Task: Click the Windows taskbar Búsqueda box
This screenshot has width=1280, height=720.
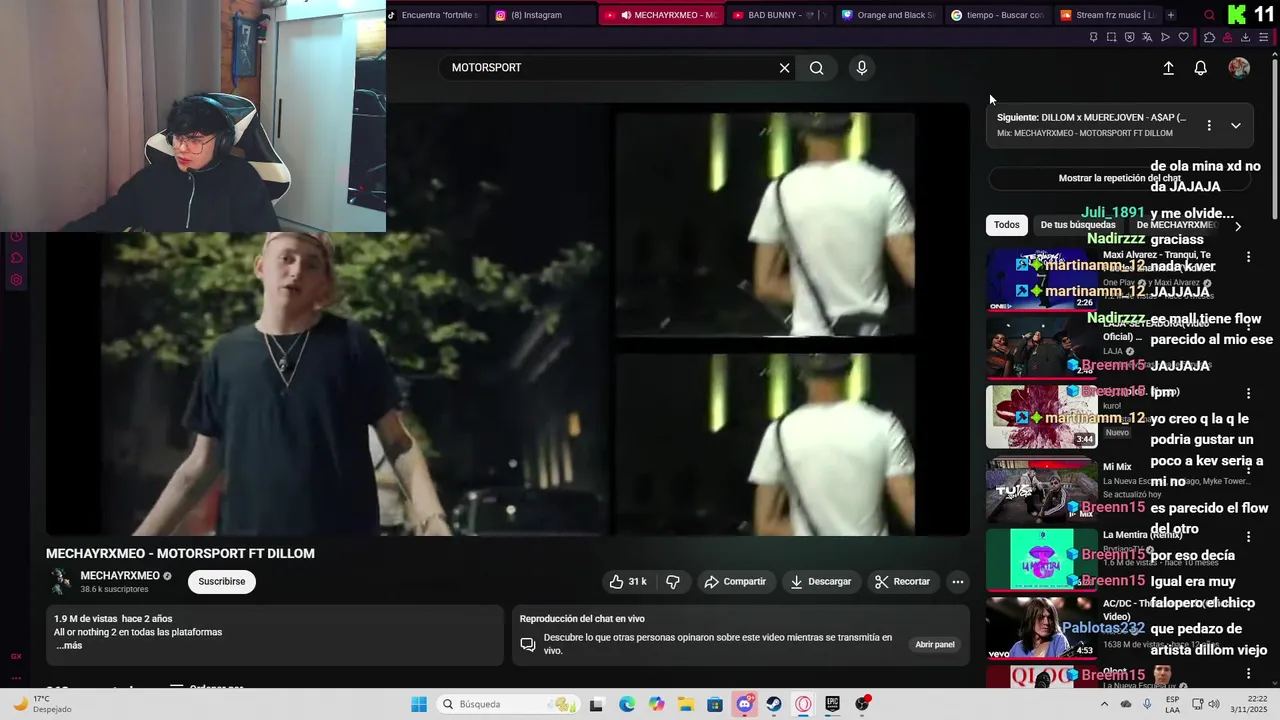Action: tap(510, 704)
